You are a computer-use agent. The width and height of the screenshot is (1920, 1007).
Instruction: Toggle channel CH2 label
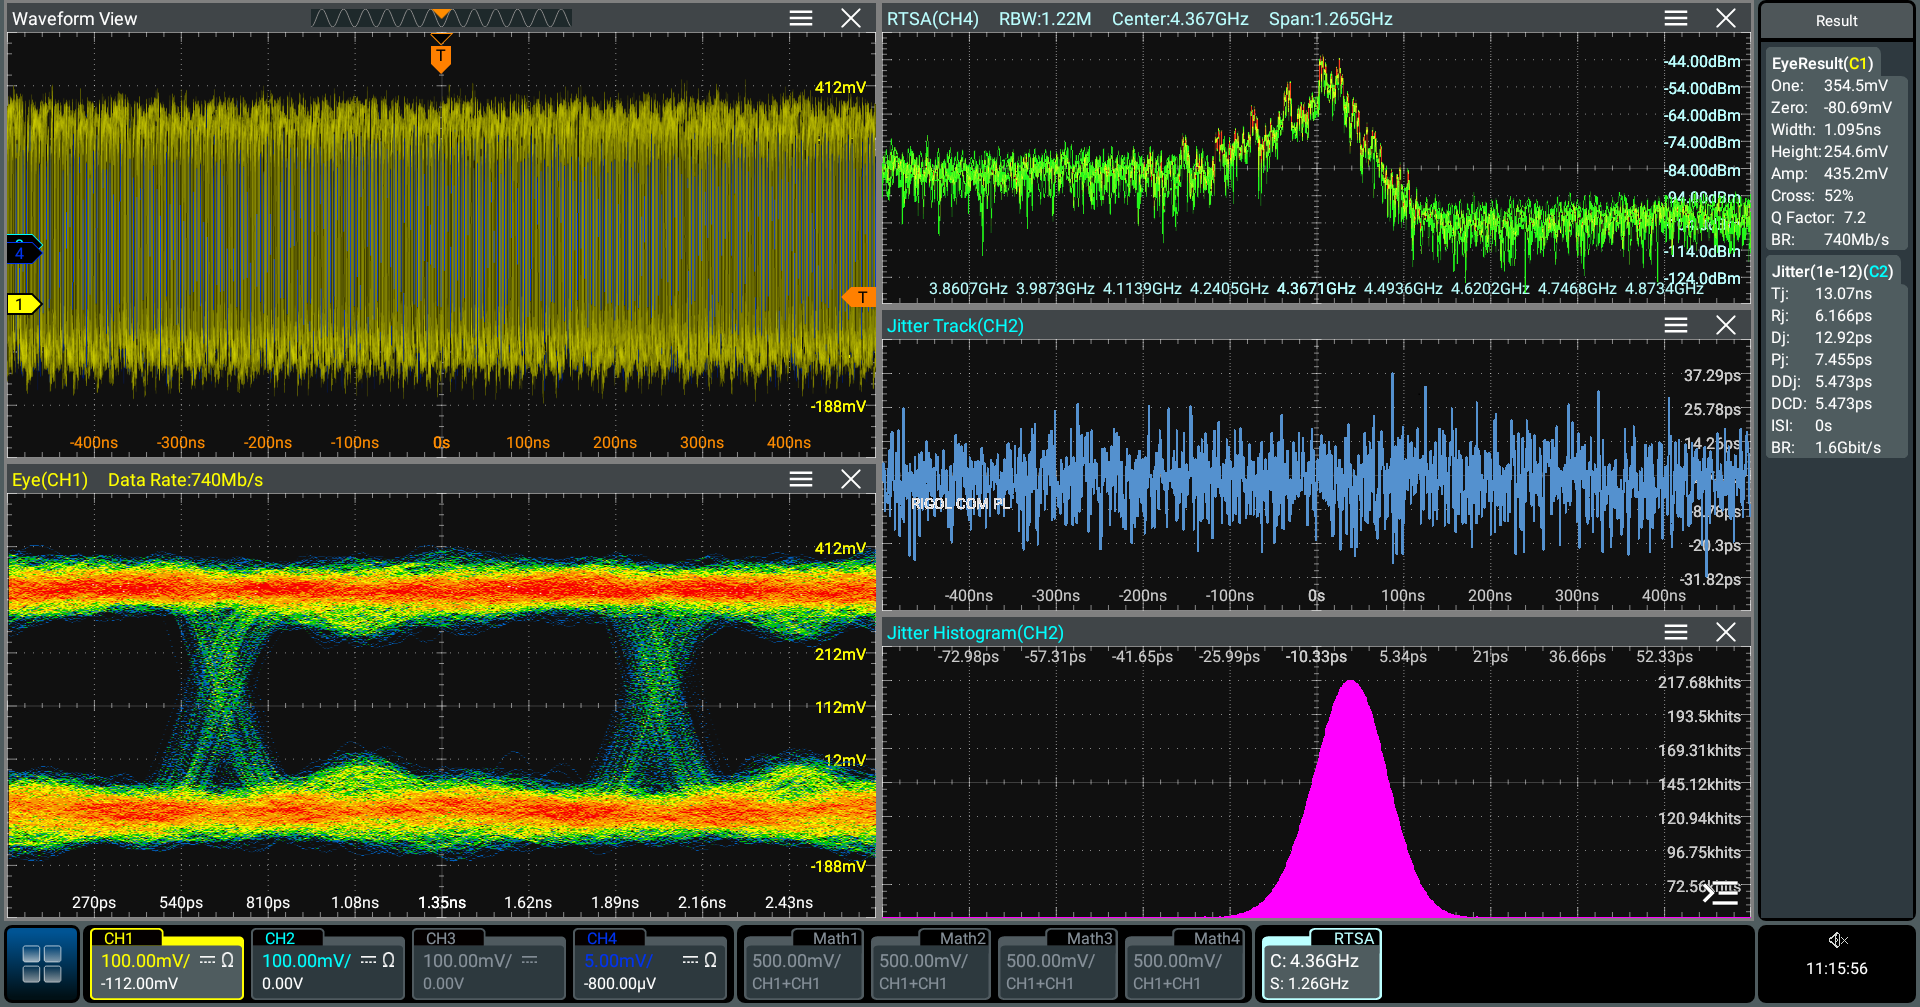tap(280, 939)
